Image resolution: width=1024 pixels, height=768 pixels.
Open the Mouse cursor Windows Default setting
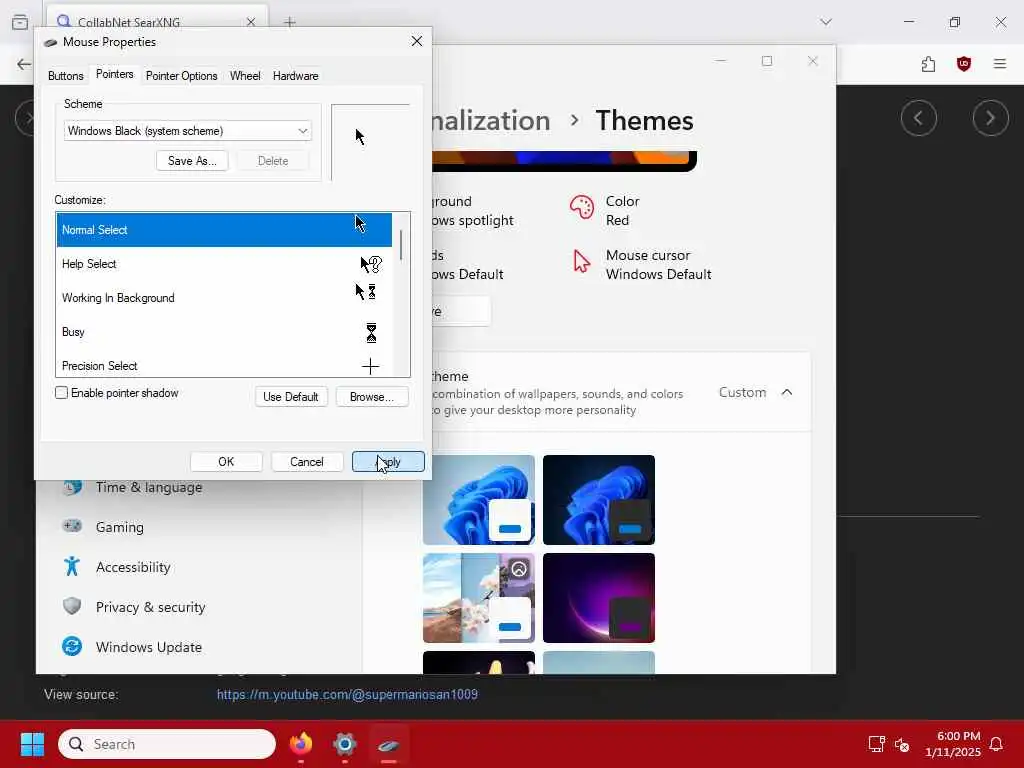pyautogui.click(x=642, y=264)
